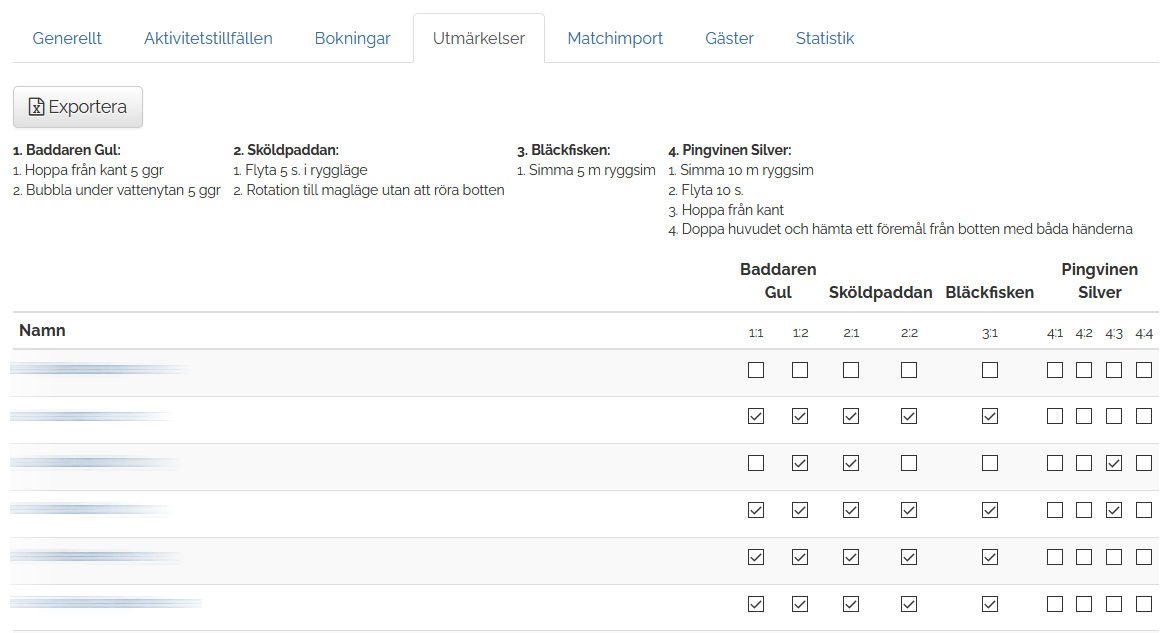The height and width of the screenshot is (633, 1172).
Task: Check the 4:4 box in first row
Action: coord(1144,370)
